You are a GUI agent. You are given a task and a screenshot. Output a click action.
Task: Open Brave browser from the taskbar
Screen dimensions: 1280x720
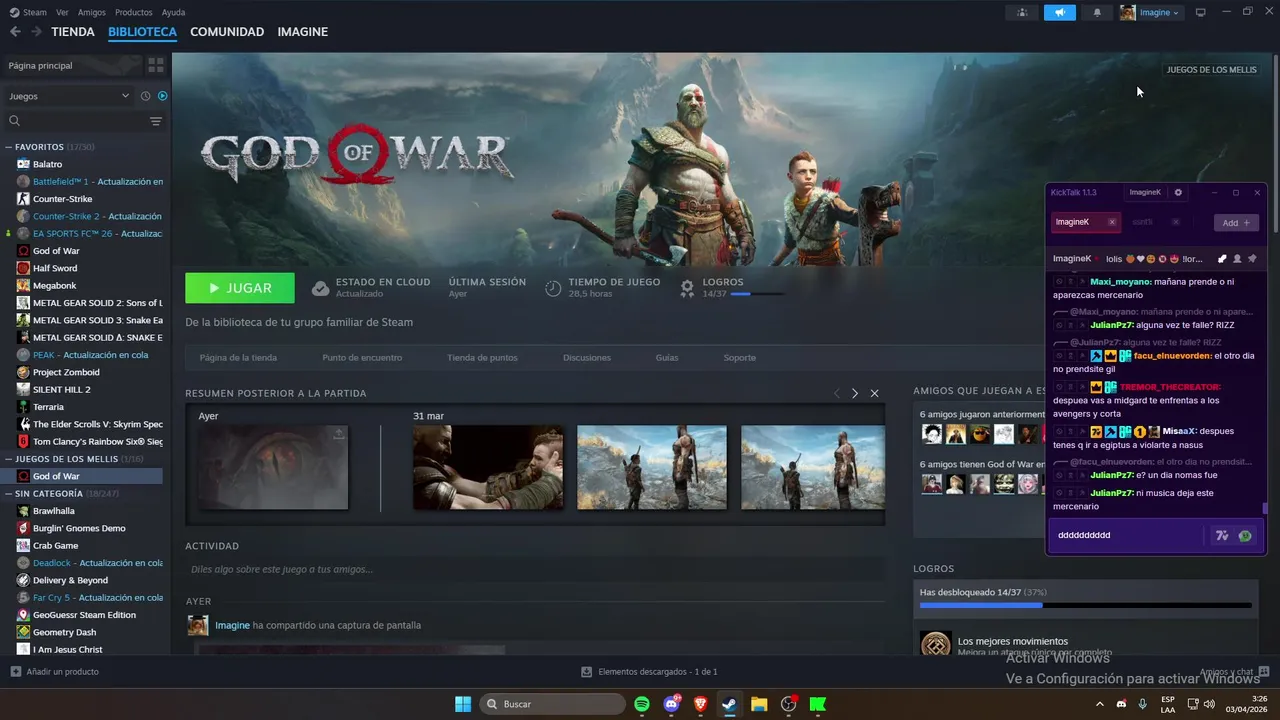[x=700, y=704]
